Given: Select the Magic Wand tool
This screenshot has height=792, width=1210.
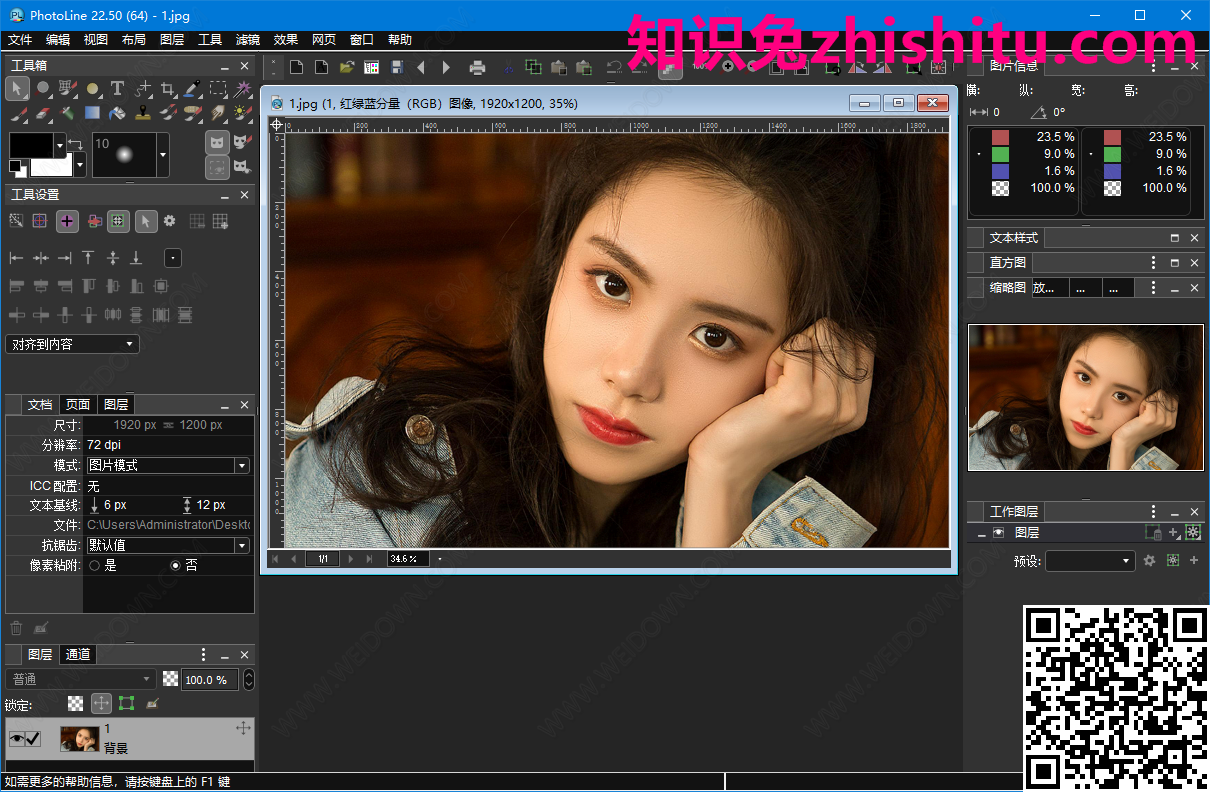Looking at the screenshot, I should tap(244, 89).
